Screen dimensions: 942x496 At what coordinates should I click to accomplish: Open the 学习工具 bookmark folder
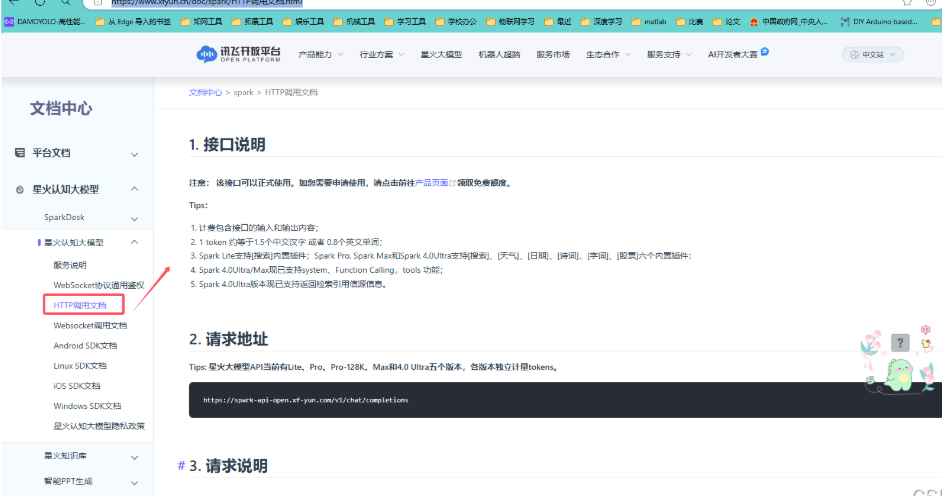[406, 22]
